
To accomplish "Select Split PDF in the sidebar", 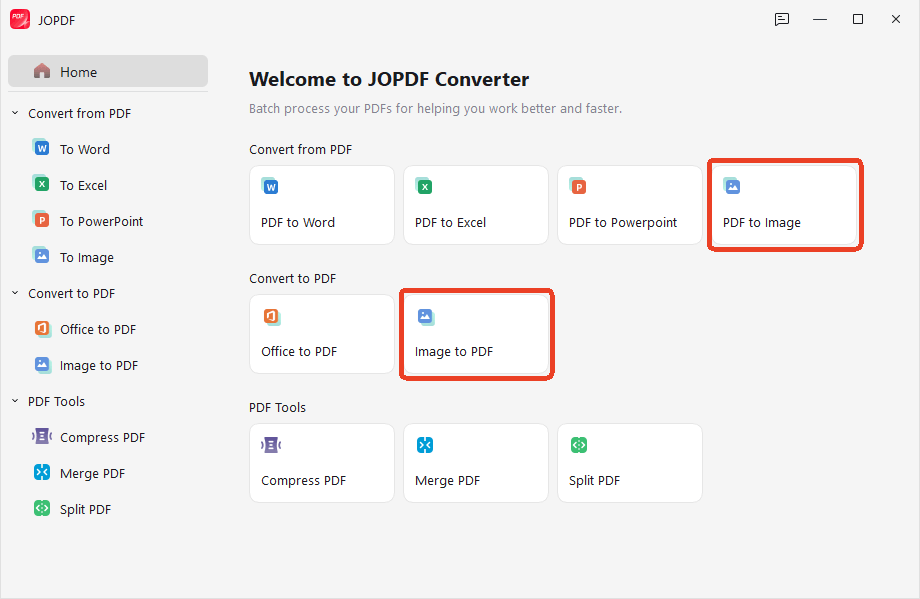I will click(x=85, y=509).
